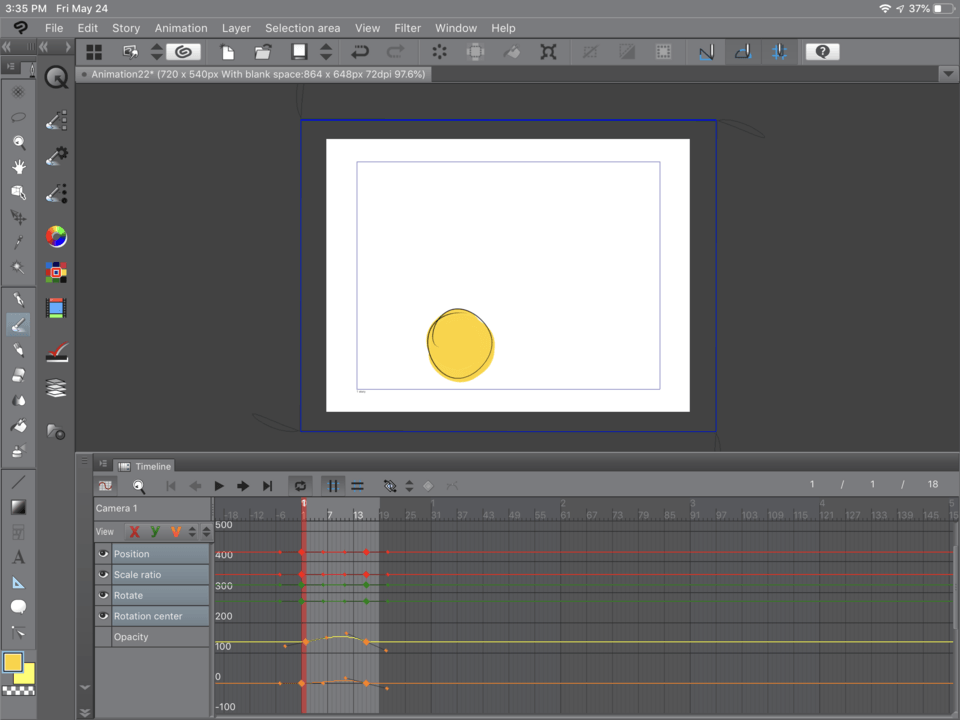The image size is (960, 720).
Task: Click the Undo arrow in command bar
Action: [360, 52]
